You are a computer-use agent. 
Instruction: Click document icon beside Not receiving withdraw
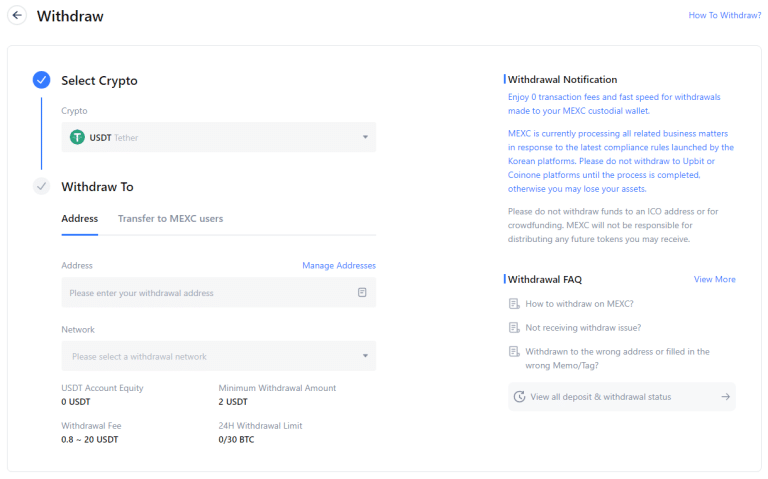coord(514,328)
